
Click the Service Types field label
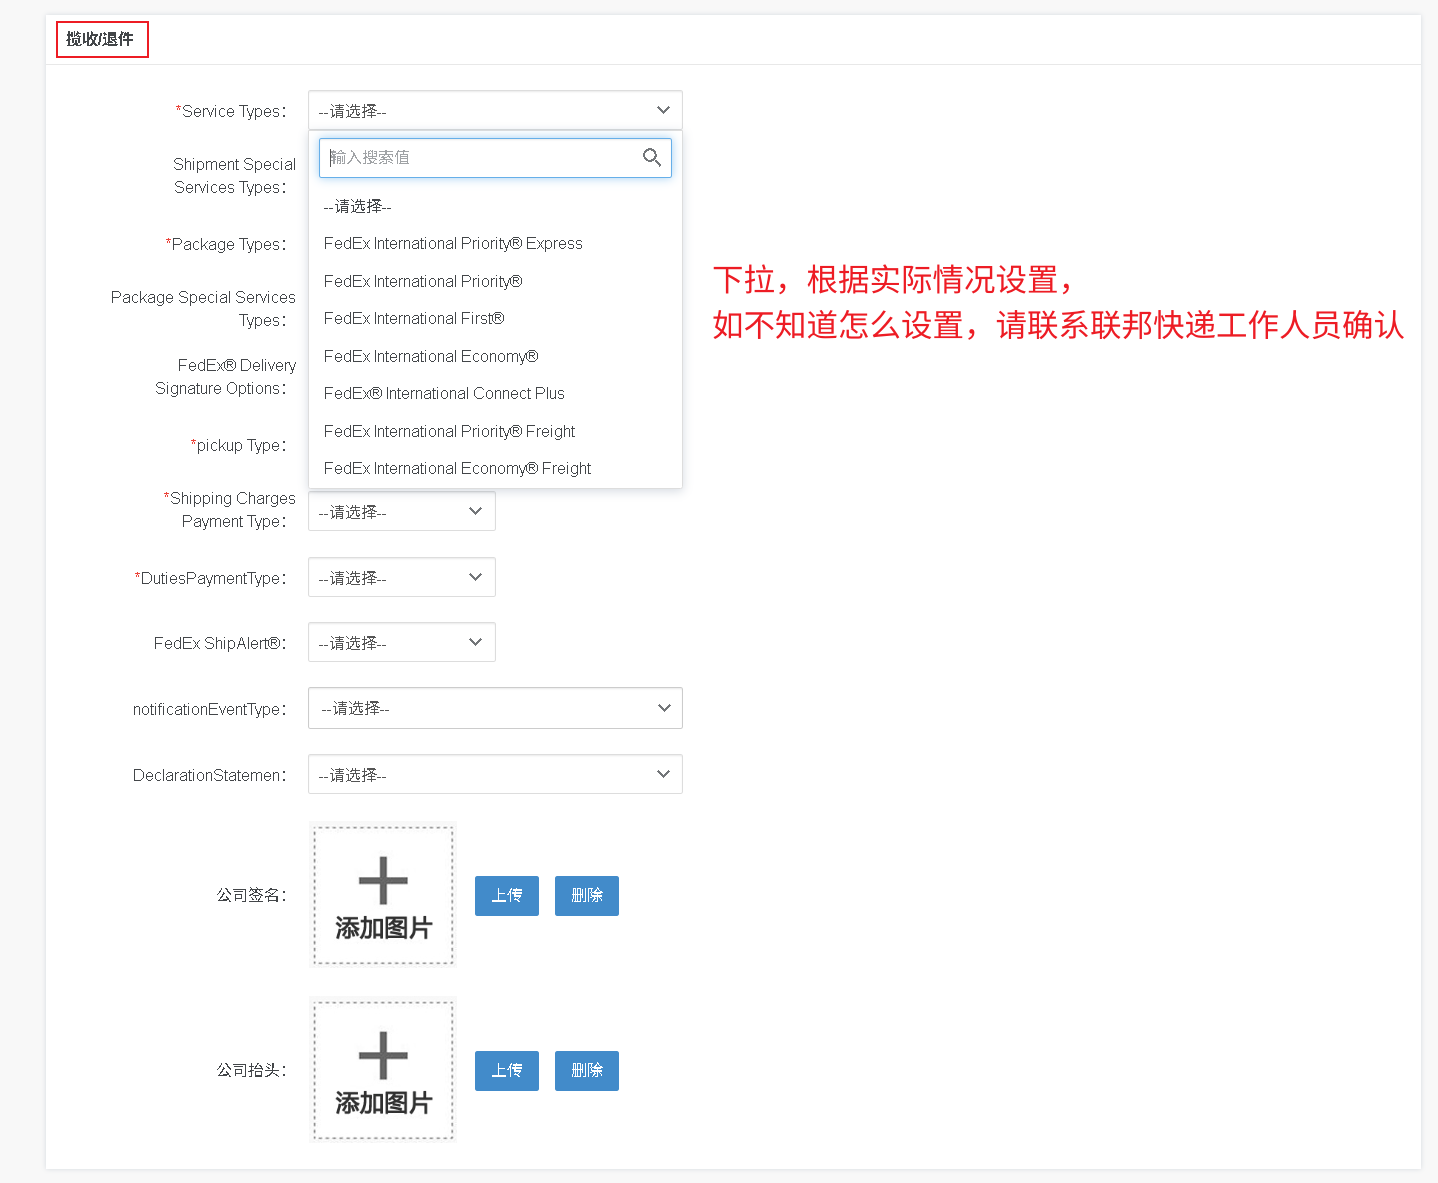[231, 111]
